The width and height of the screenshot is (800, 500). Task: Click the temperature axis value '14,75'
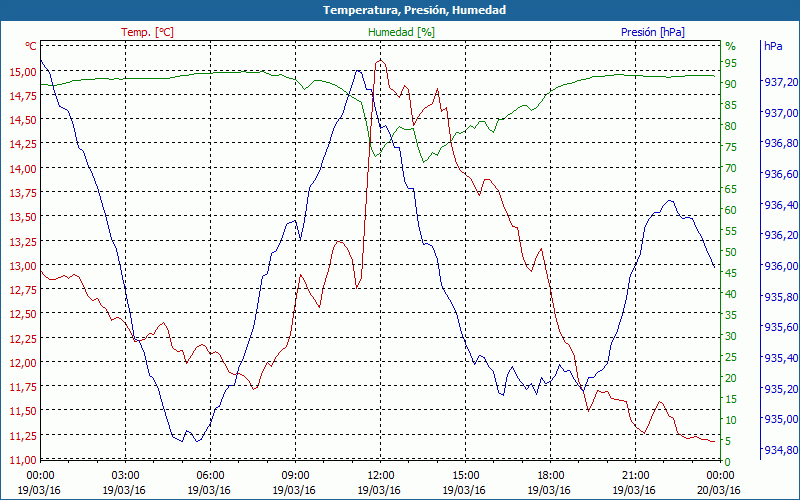[x=23, y=95]
